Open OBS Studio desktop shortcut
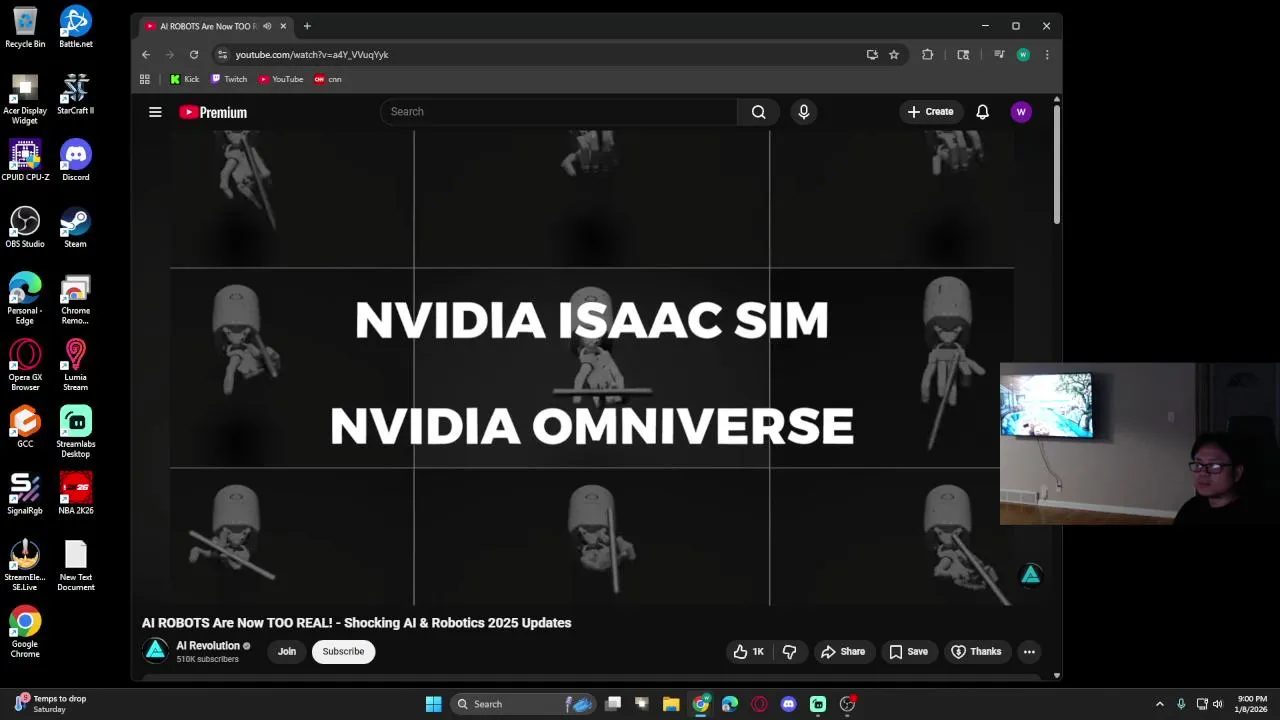Viewport: 1280px width, 720px height. (25, 227)
